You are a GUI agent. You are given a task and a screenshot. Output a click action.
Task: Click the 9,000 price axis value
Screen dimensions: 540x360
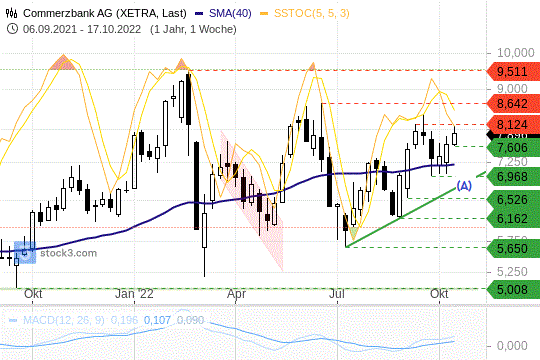point(512,89)
